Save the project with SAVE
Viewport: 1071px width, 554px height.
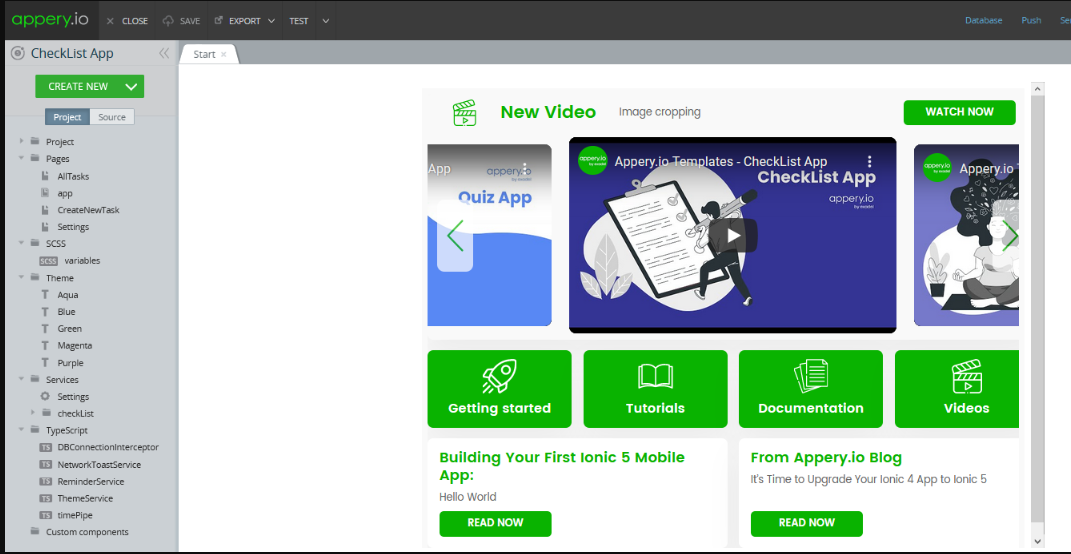pyautogui.click(x=182, y=21)
